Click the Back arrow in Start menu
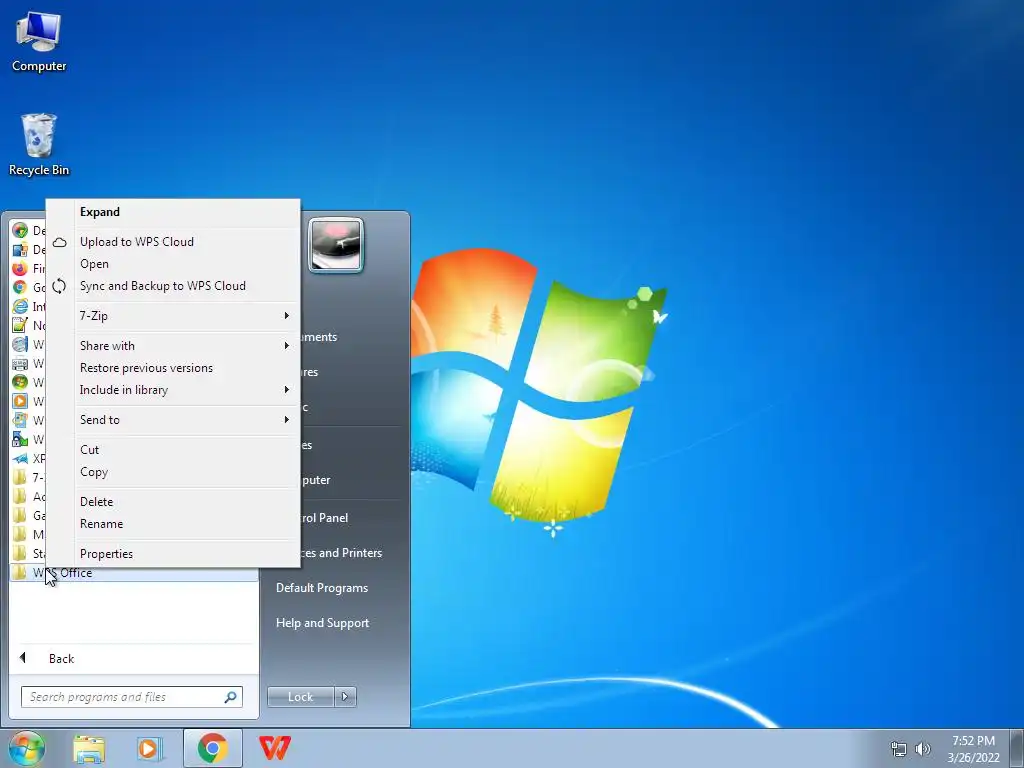The image size is (1024, 768). (x=23, y=658)
